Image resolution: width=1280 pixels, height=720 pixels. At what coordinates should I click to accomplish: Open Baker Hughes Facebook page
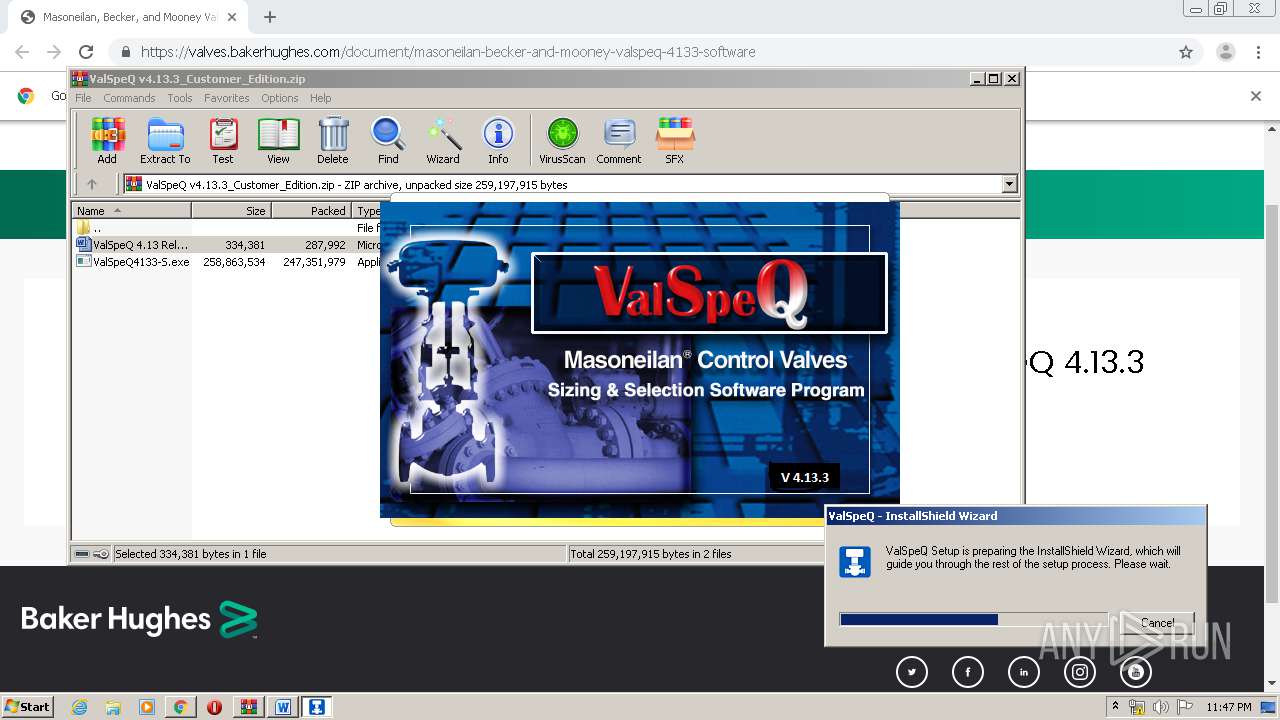coord(968,672)
